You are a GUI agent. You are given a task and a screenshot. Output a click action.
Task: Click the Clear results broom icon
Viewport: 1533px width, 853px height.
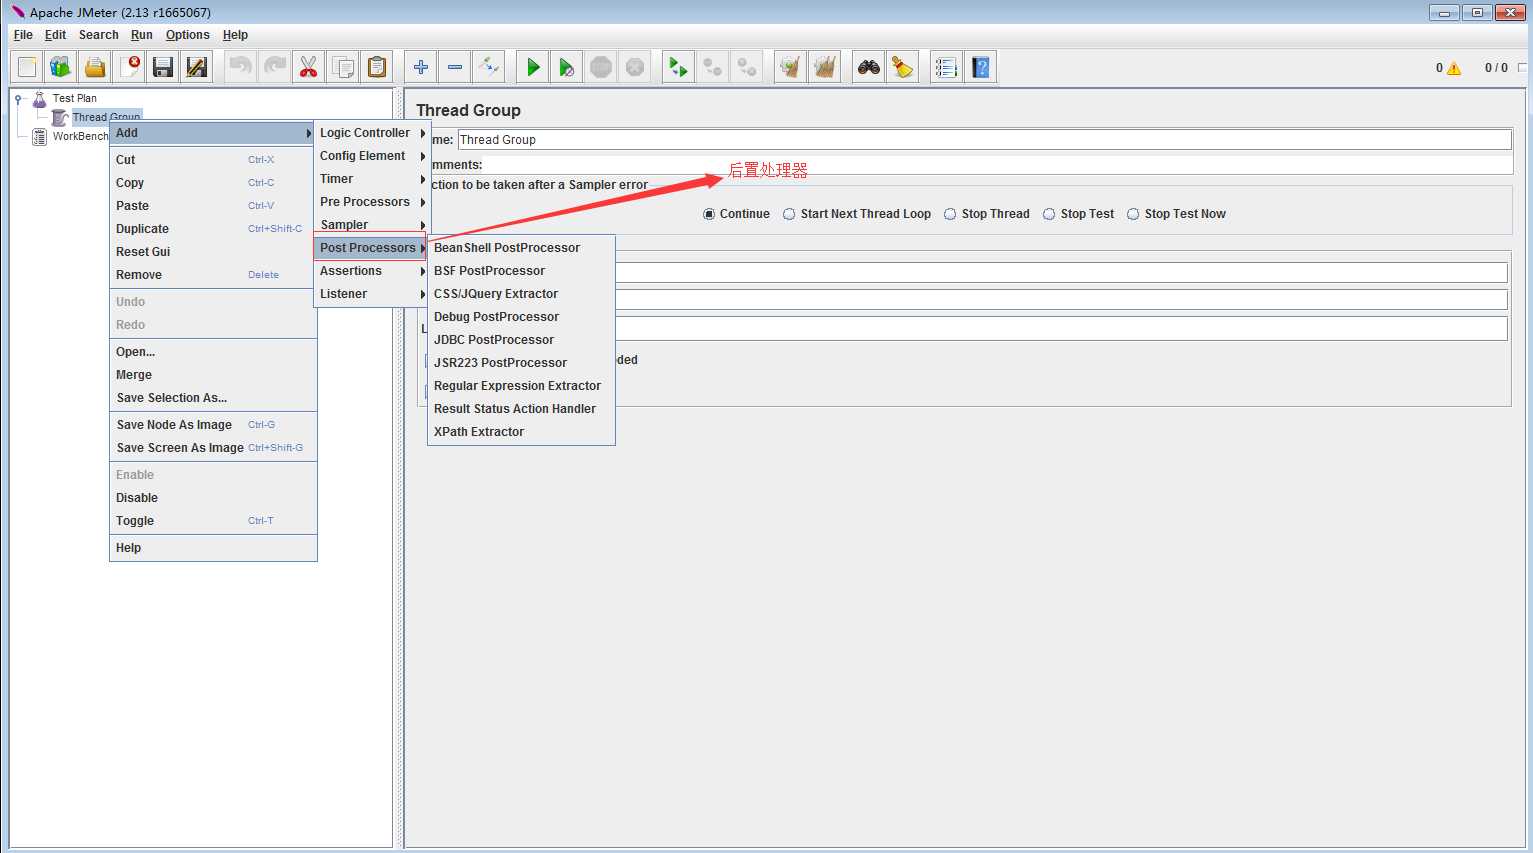[x=790, y=67]
